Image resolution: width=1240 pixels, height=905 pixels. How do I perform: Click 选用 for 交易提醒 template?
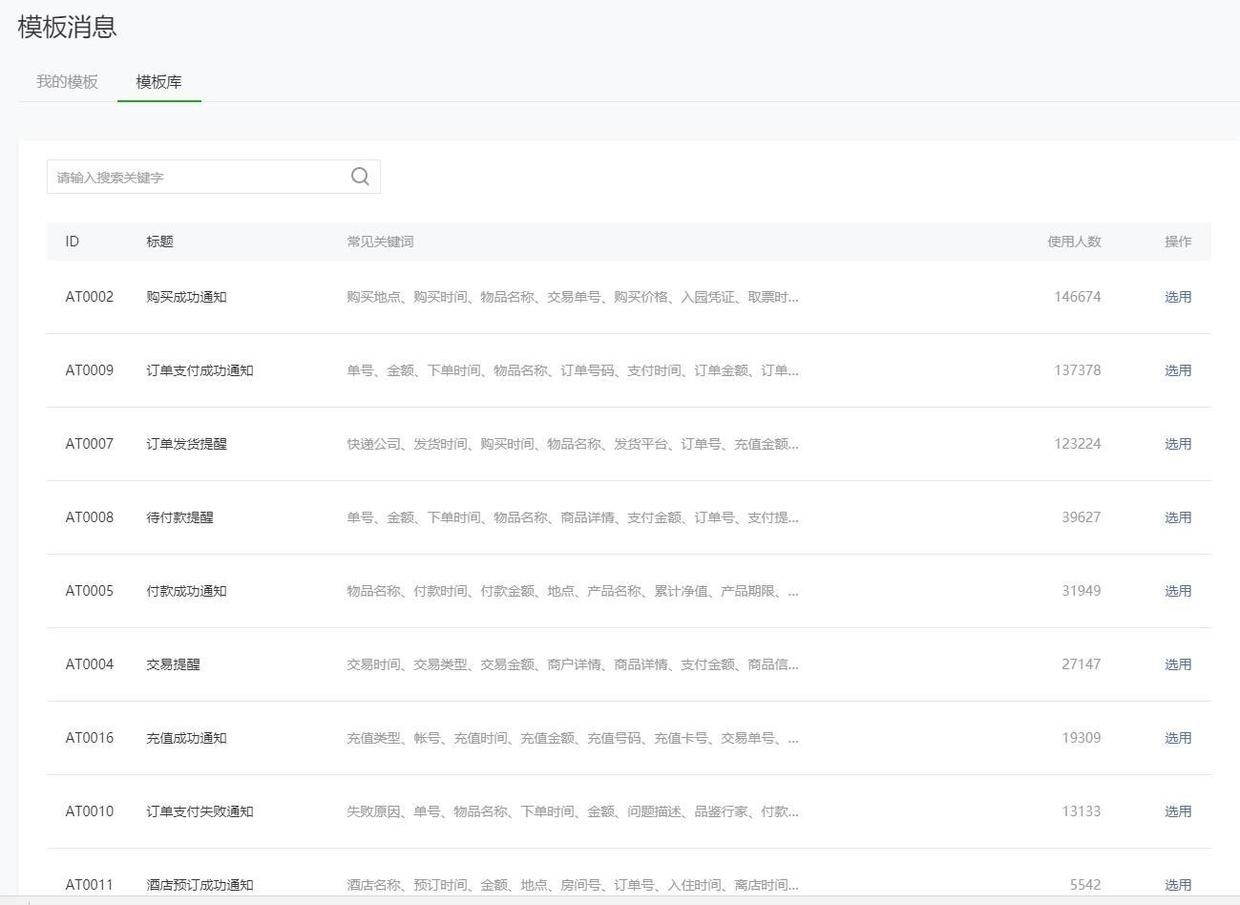pyautogui.click(x=1177, y=664)
